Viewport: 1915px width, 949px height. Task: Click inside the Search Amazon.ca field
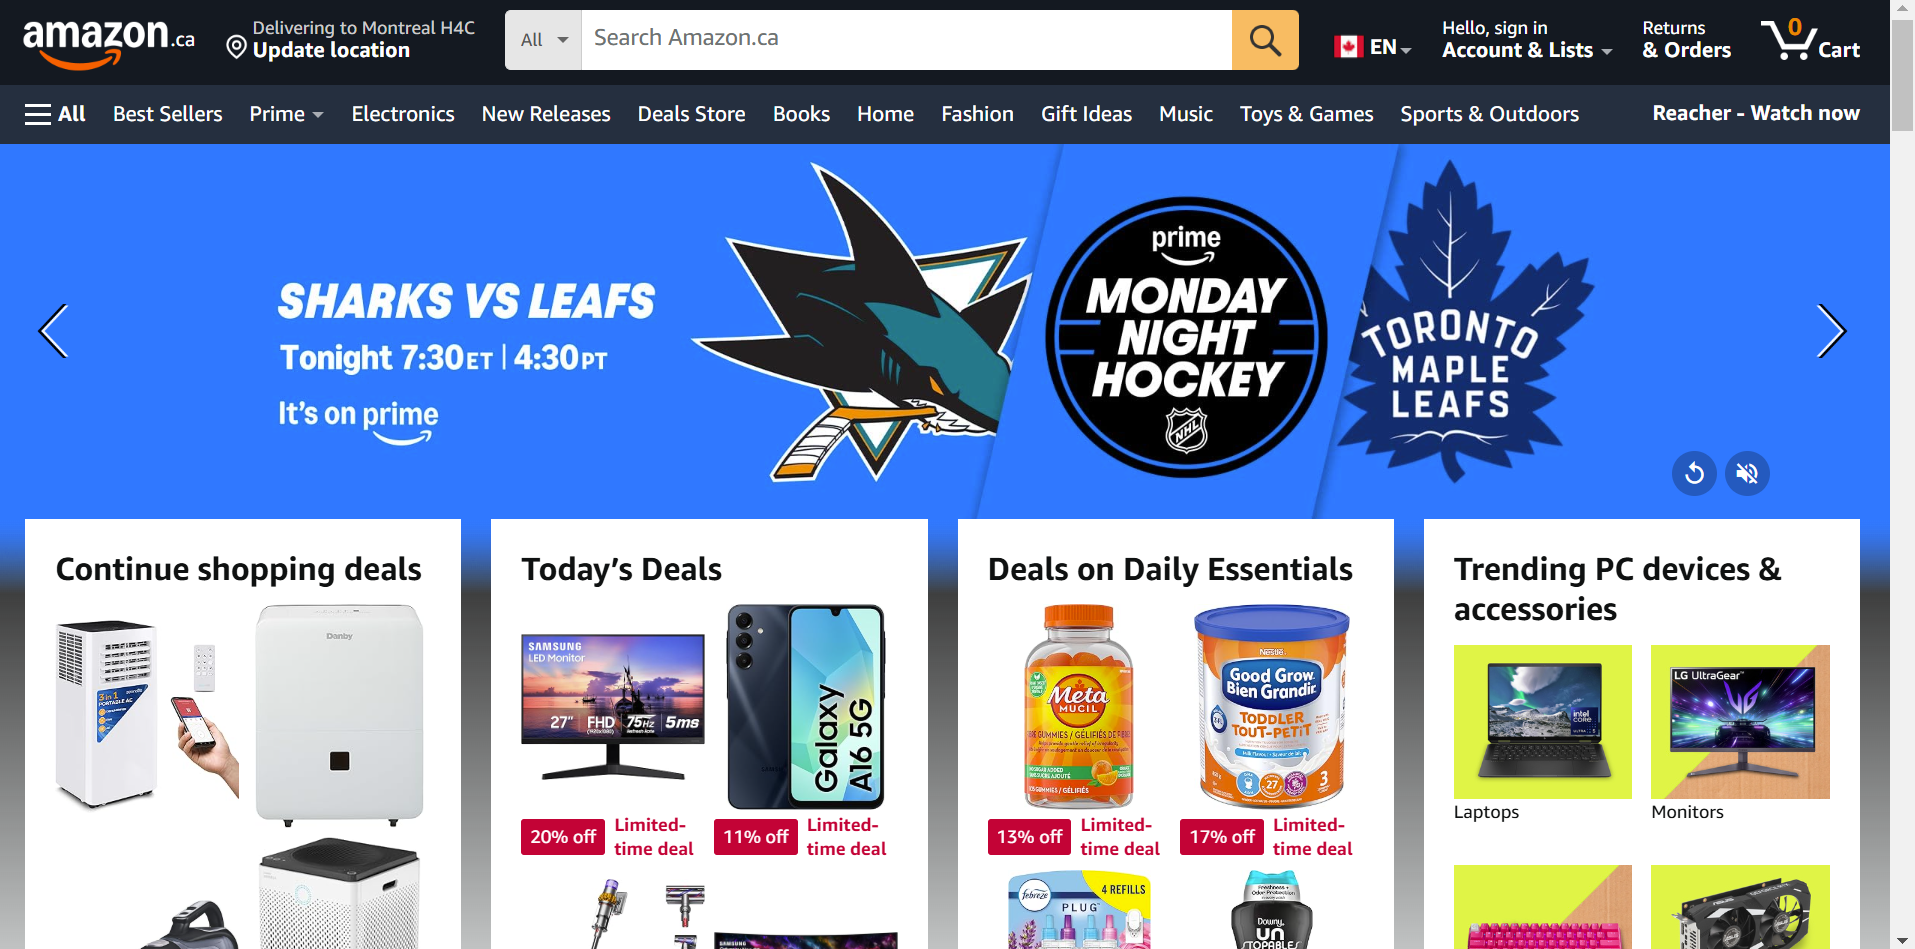[906, 40]
